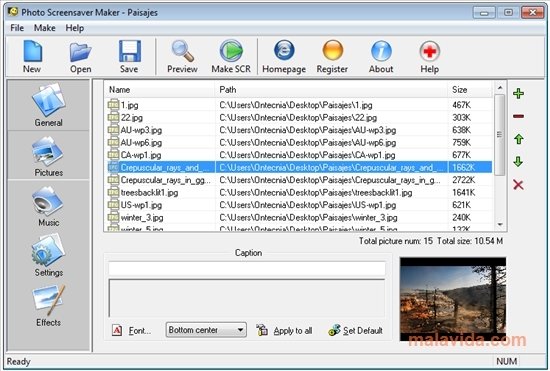550x371 pixels.
Task: Sort the list by the Size column header
Action: pyautogui.click(x=470, y=90)
